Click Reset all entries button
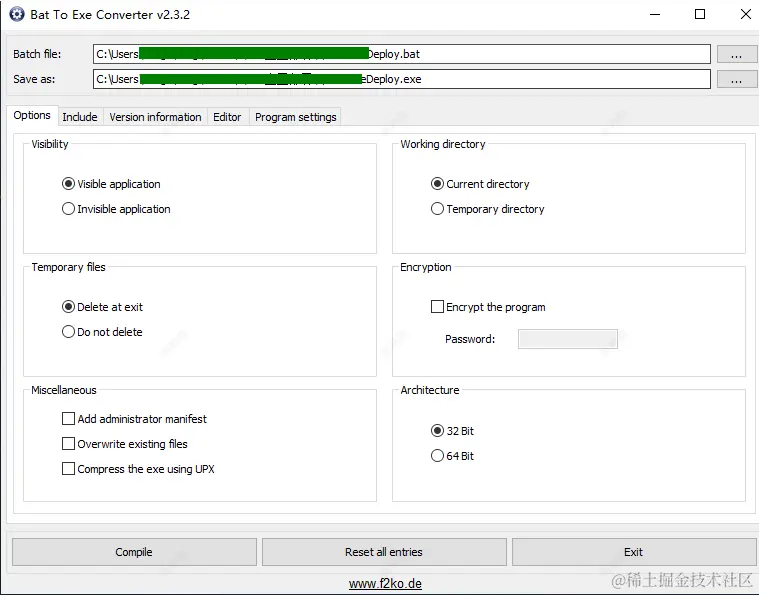Image resolution: width=759 pixels, height=595 pixels. click(384, 552)
